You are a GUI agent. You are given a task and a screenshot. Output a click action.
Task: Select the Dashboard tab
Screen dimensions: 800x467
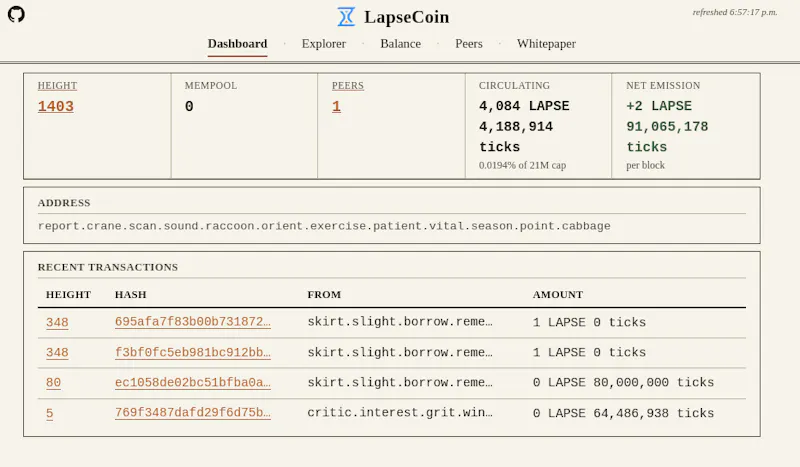pos(237,44)
